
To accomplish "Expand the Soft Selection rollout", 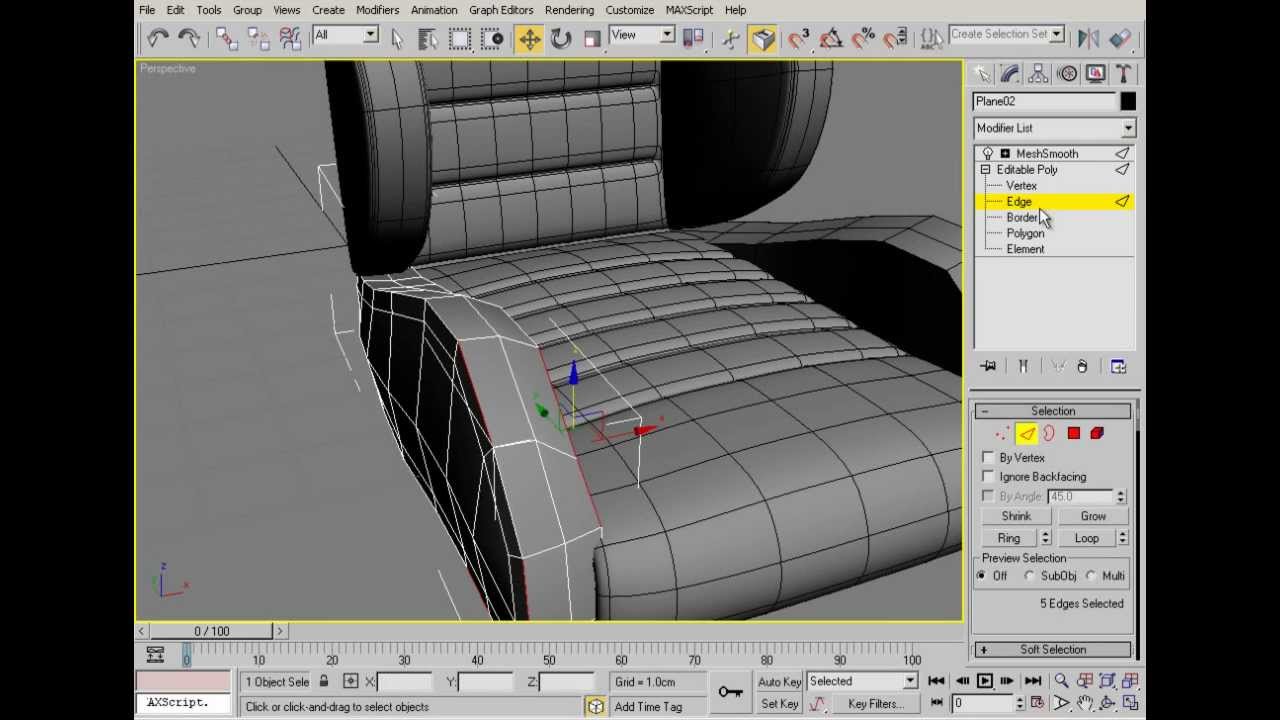I will click(1053, 649).
